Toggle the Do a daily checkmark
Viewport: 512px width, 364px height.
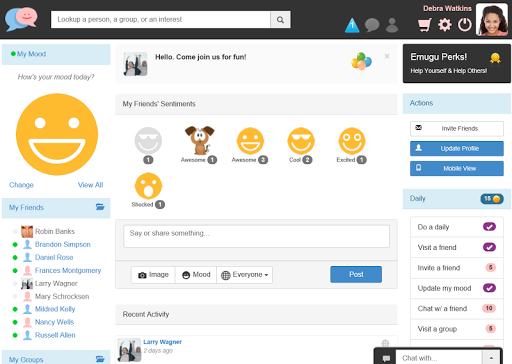(489, 227)
